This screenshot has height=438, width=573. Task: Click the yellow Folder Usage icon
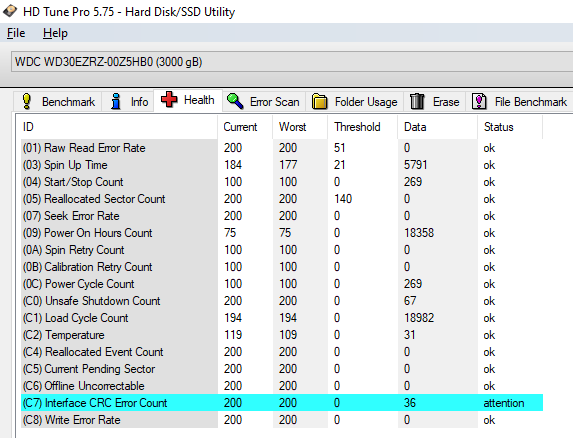pos(319,101)
